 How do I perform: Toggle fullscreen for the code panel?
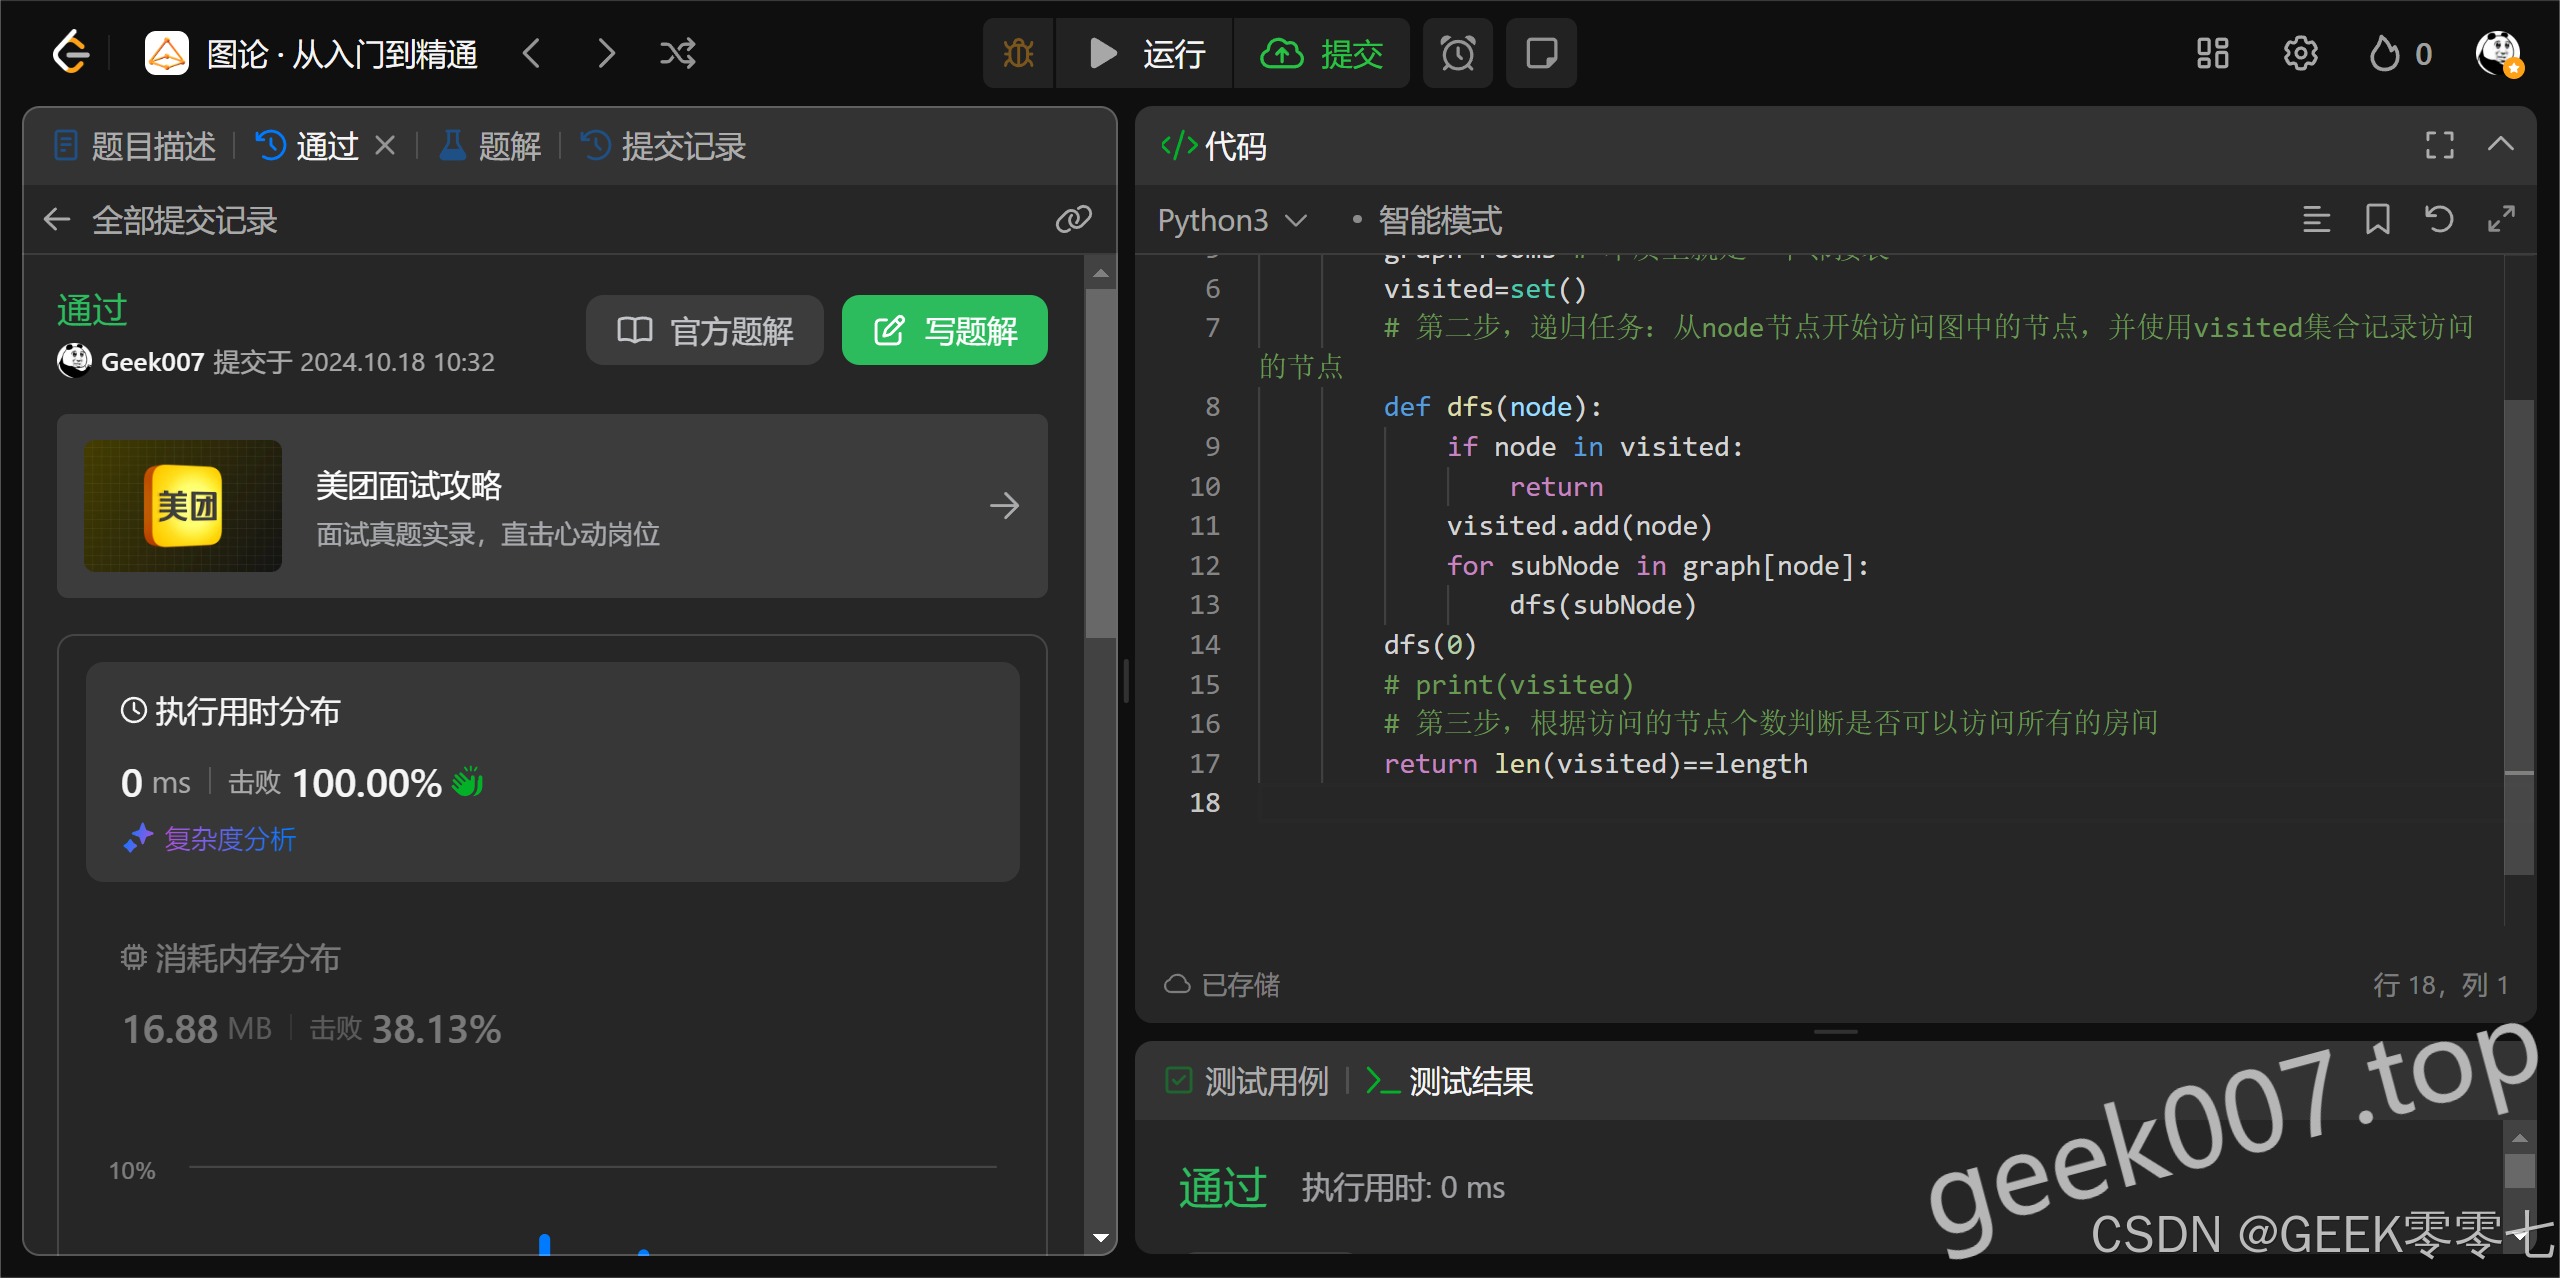click(x=2439, y=146)
